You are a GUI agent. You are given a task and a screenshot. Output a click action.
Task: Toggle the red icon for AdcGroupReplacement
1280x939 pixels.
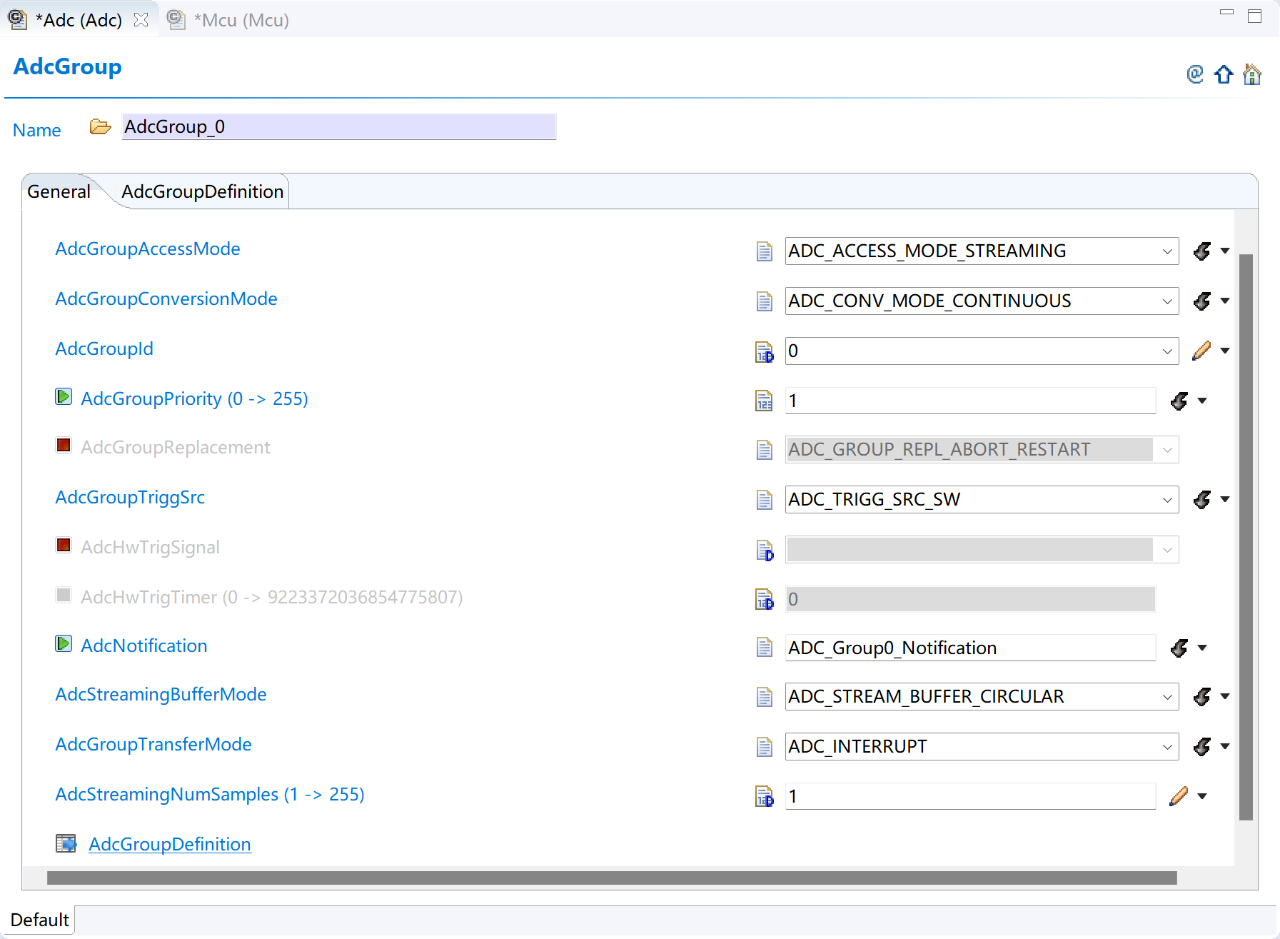pyautogui.click(x=64, y=446)
